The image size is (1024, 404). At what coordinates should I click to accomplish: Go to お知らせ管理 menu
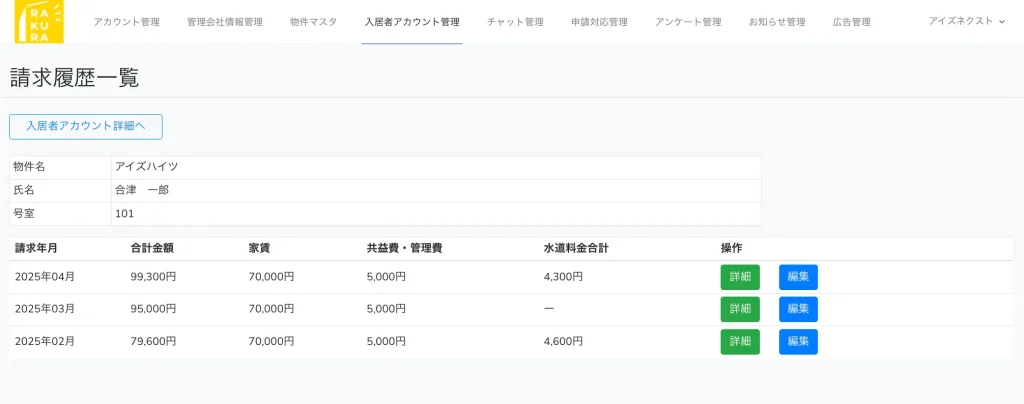776,22
